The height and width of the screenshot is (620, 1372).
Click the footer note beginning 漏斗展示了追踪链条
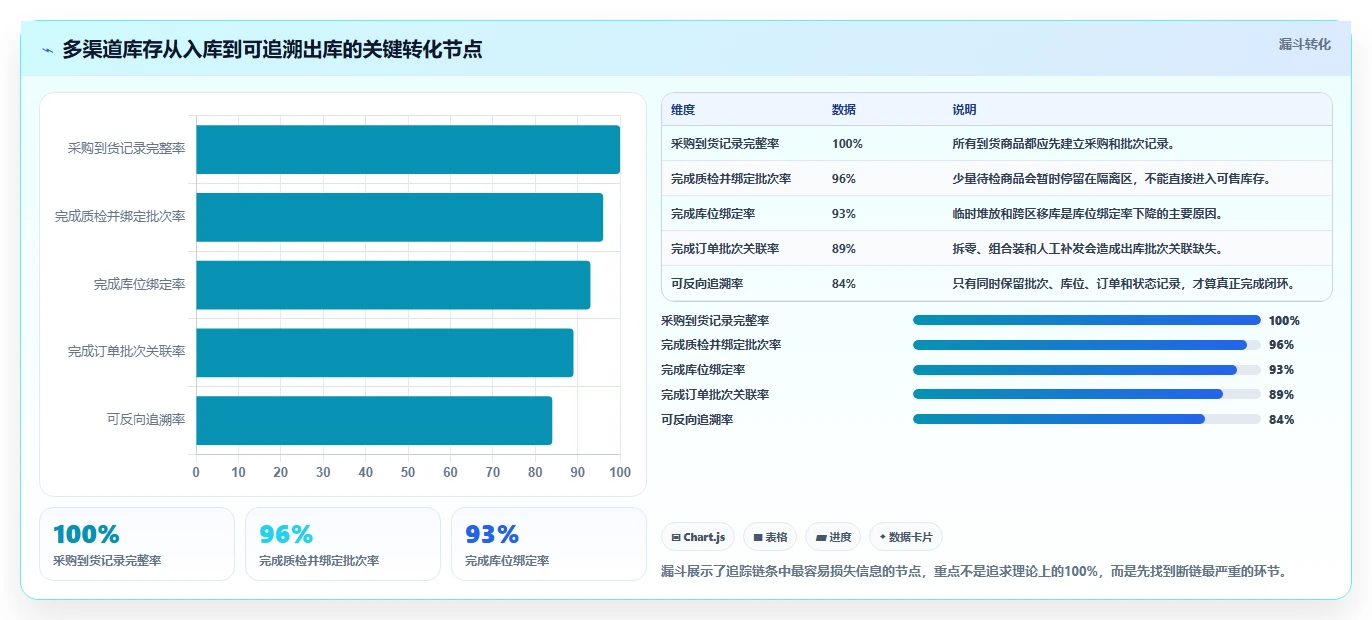pyautogui.click(x=975, y=572)
